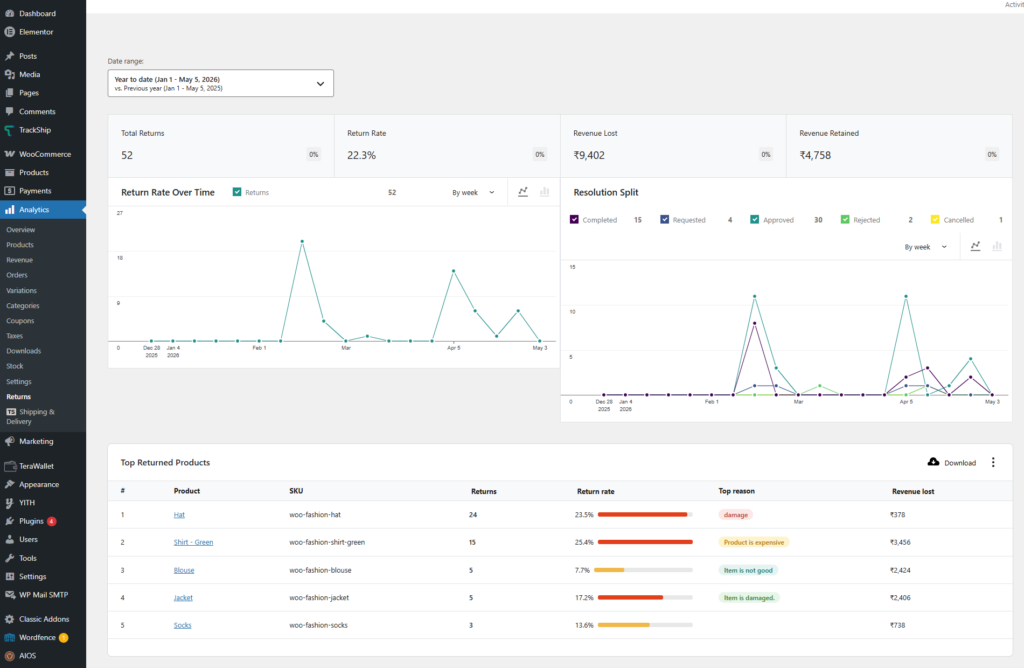Image resolution: width=1024 pixels, height=668 pixels.
Task: Click the Payments icon
Action: click(x=10, y=191)
